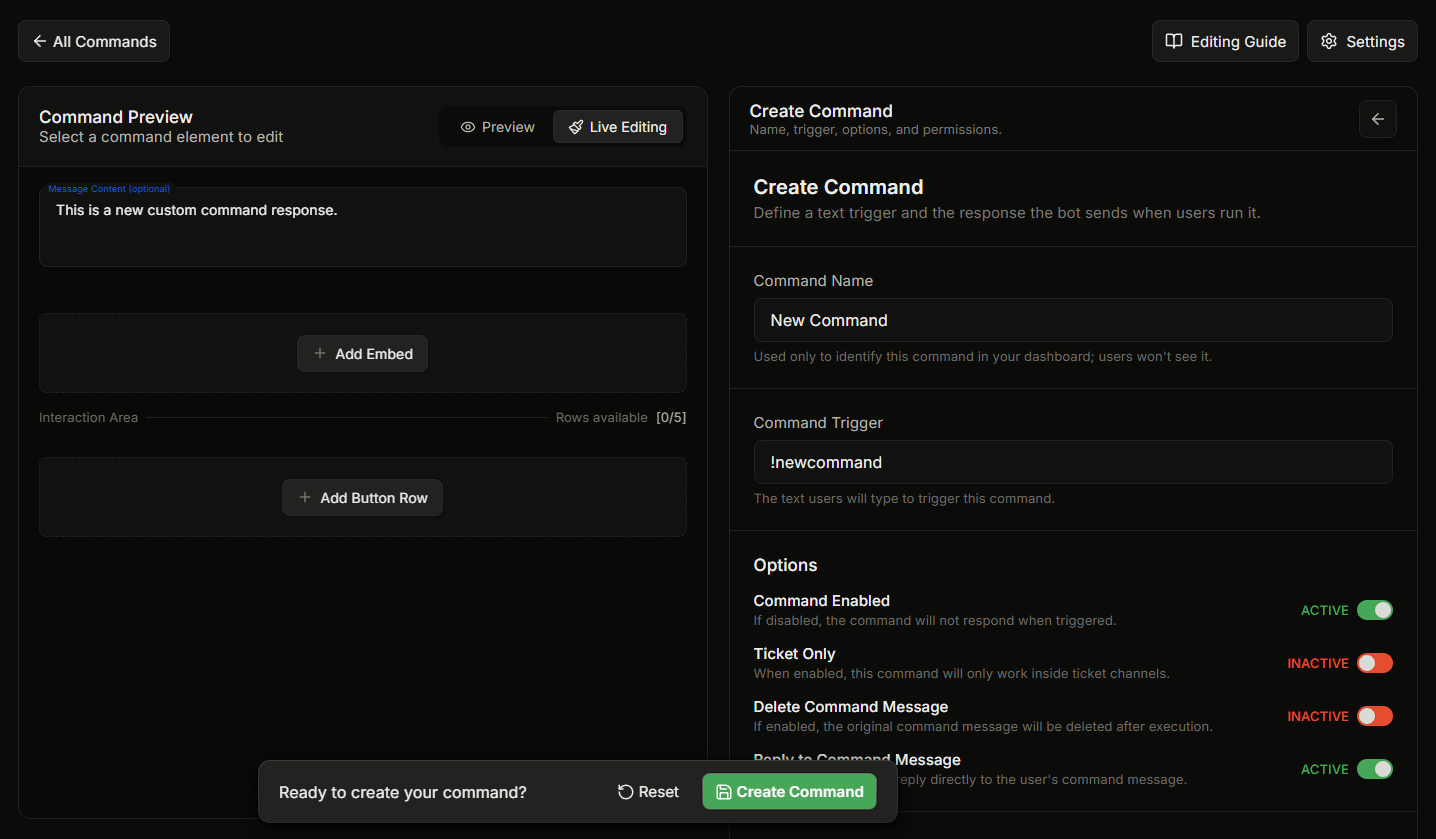
Task: Toggle the Ticket Only switch
Action: coord(1374,663)
